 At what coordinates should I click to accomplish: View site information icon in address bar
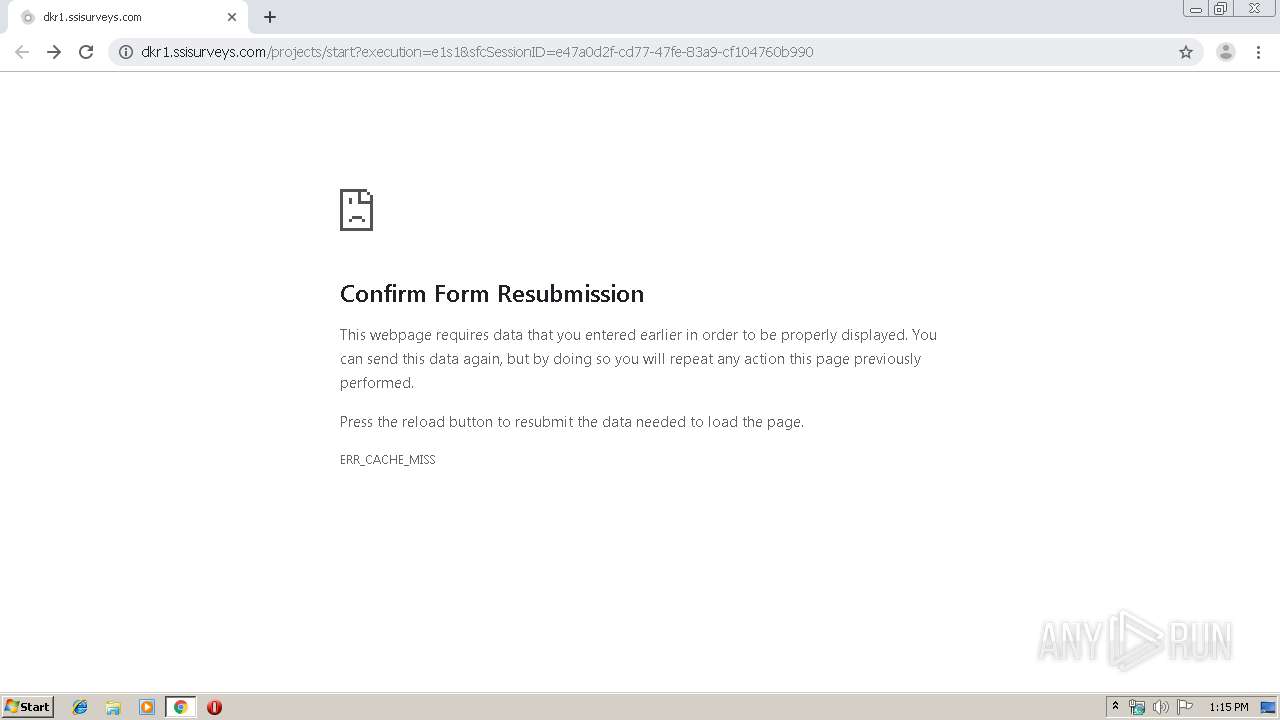pyautogui.click(x=126, y=52)
